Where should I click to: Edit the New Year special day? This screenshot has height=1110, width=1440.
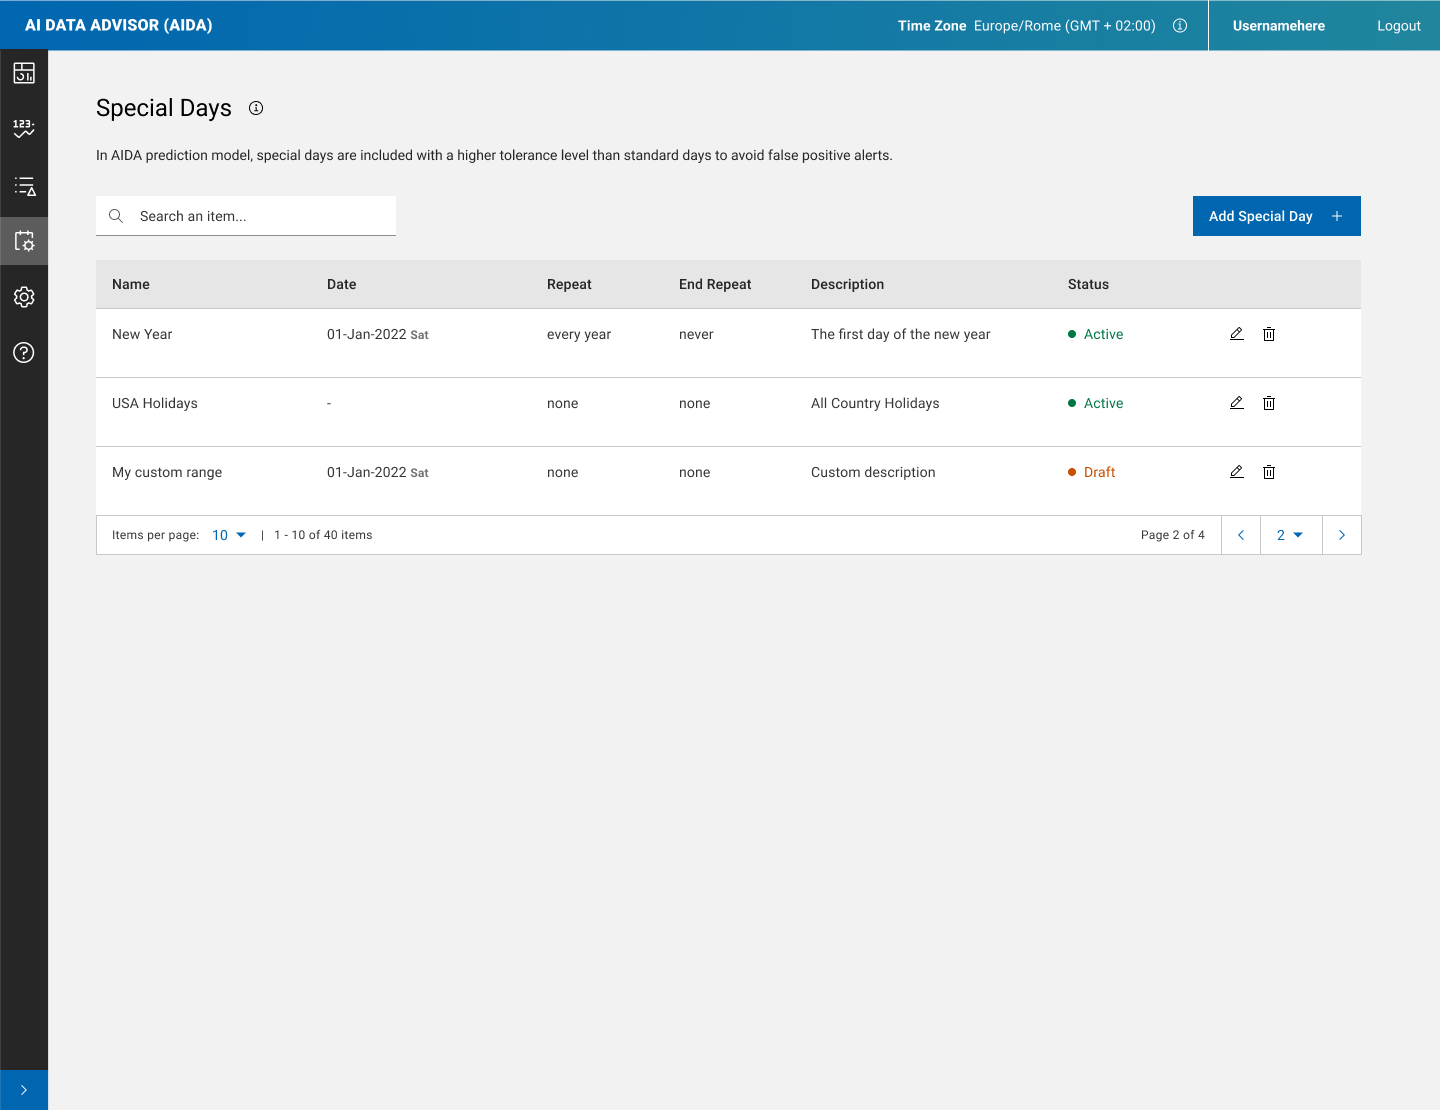(1237, 334)
